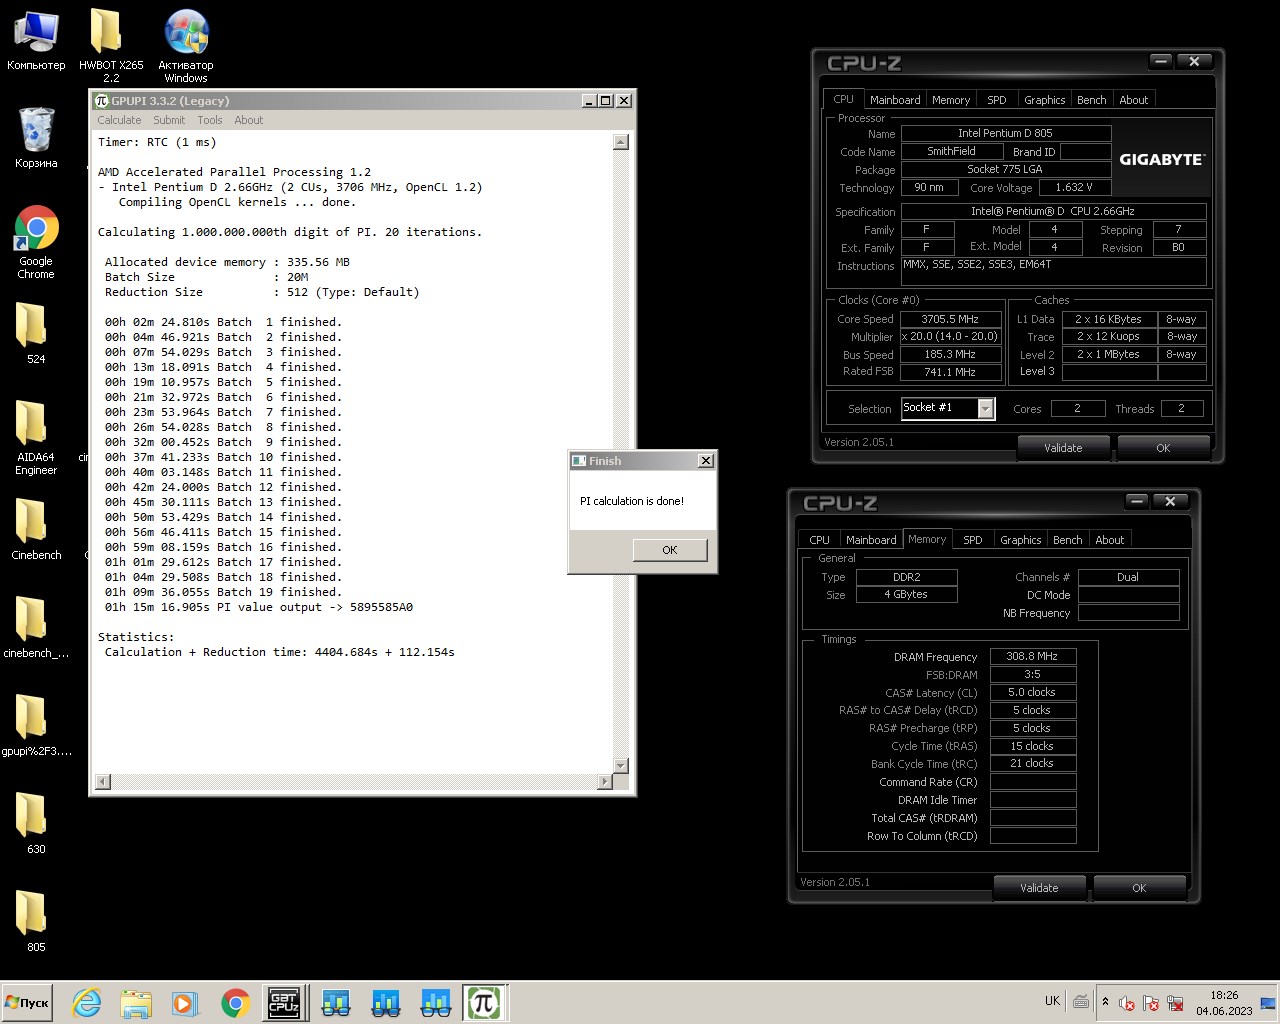Switch to Mainboard tab in lower CPU-Z
This screenshot has width=1280, height=1024.
tap(871, 540)
